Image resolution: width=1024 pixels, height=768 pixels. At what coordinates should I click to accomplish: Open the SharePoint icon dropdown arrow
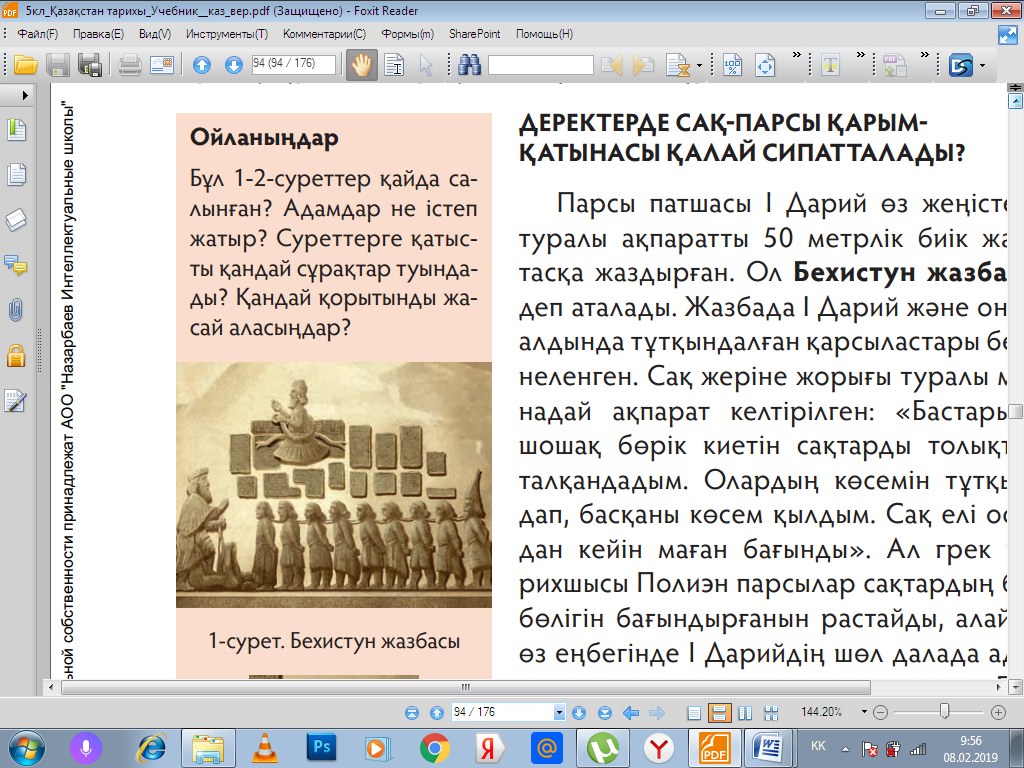point(982,65)
